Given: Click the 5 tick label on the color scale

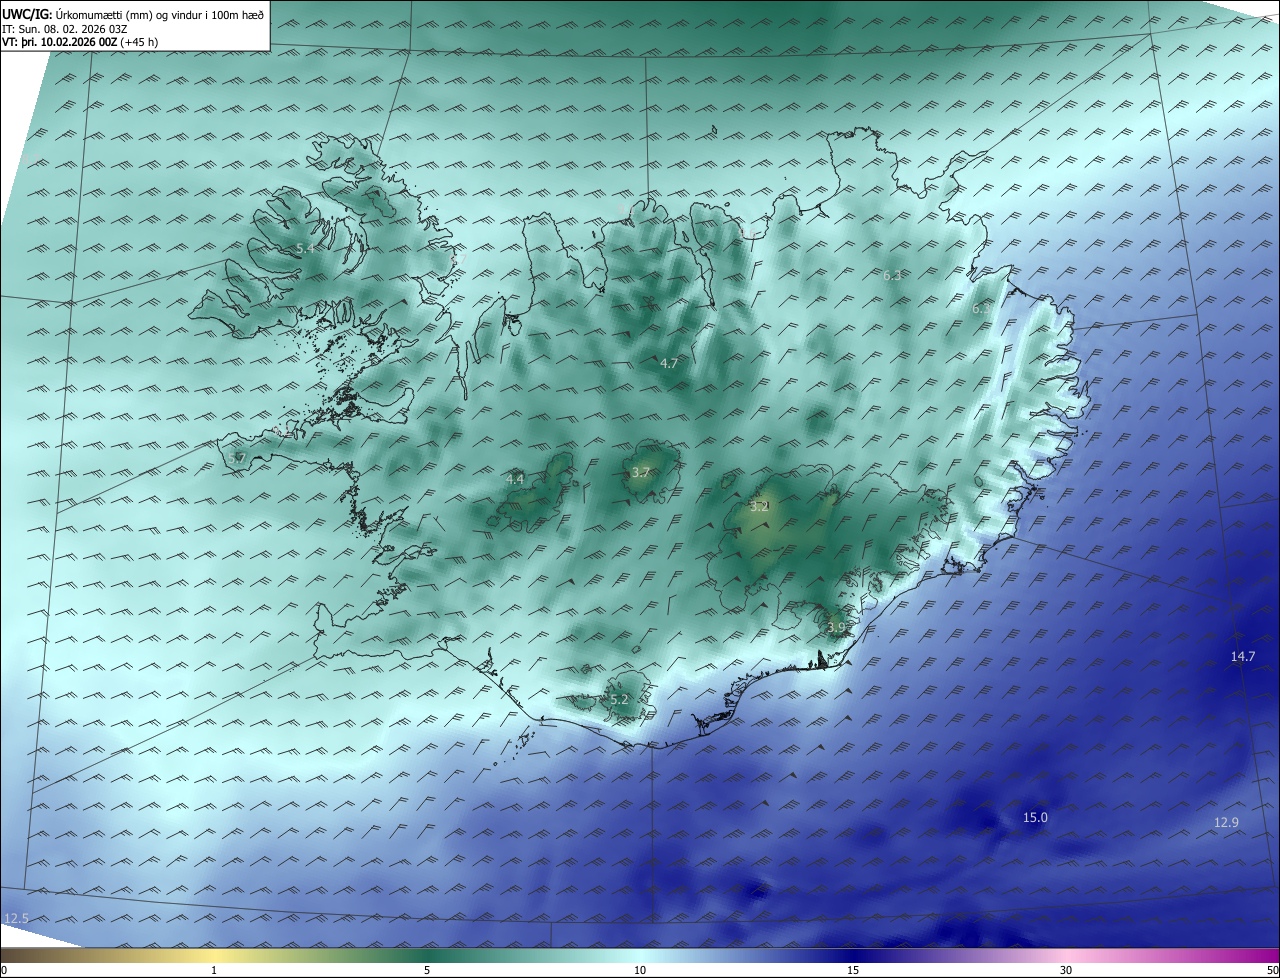Looking at the screenshot, I should (427, 970).
